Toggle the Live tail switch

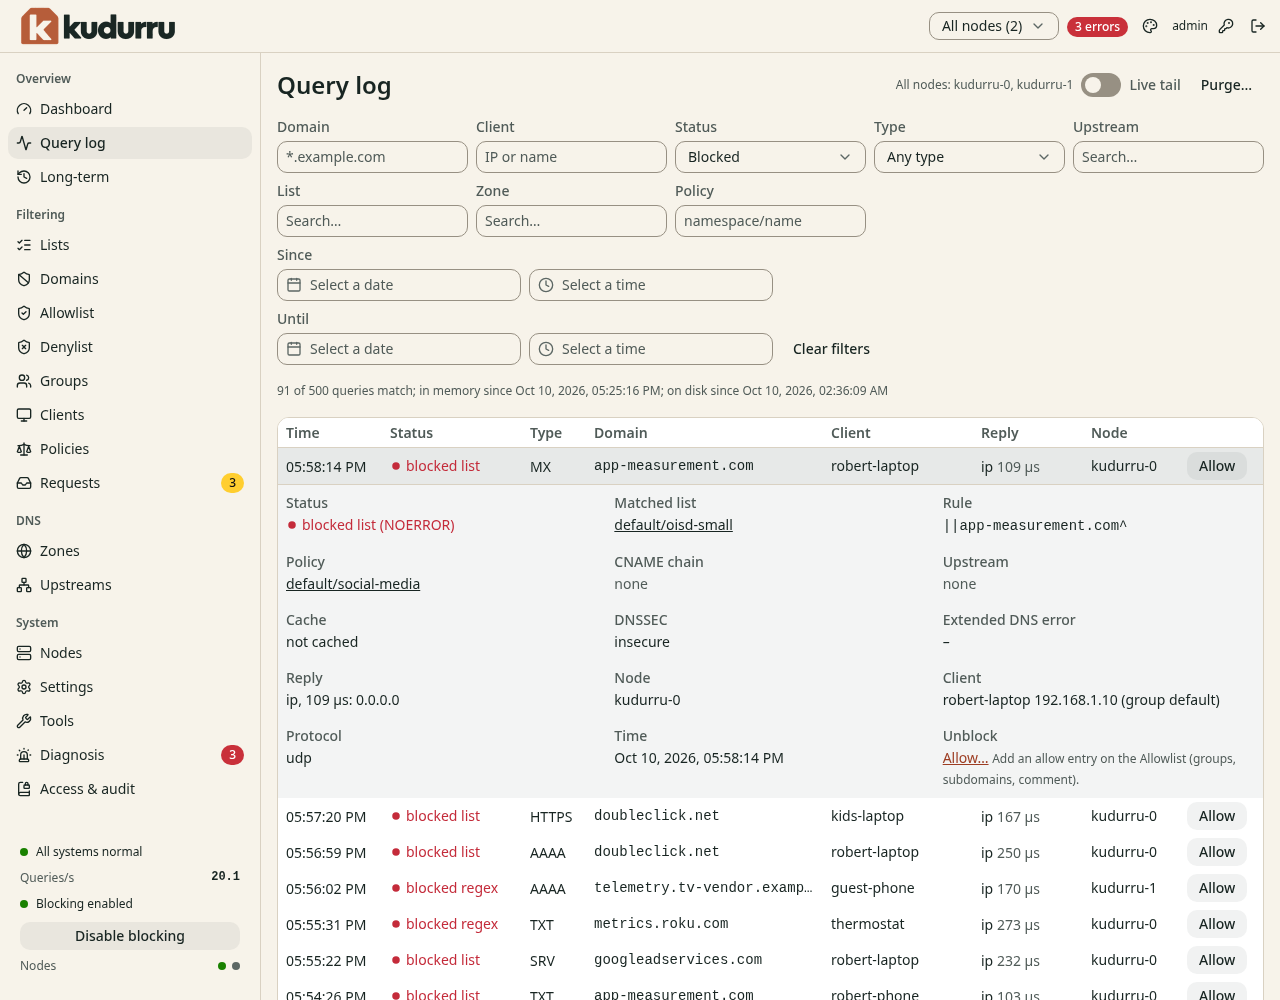1101,85
